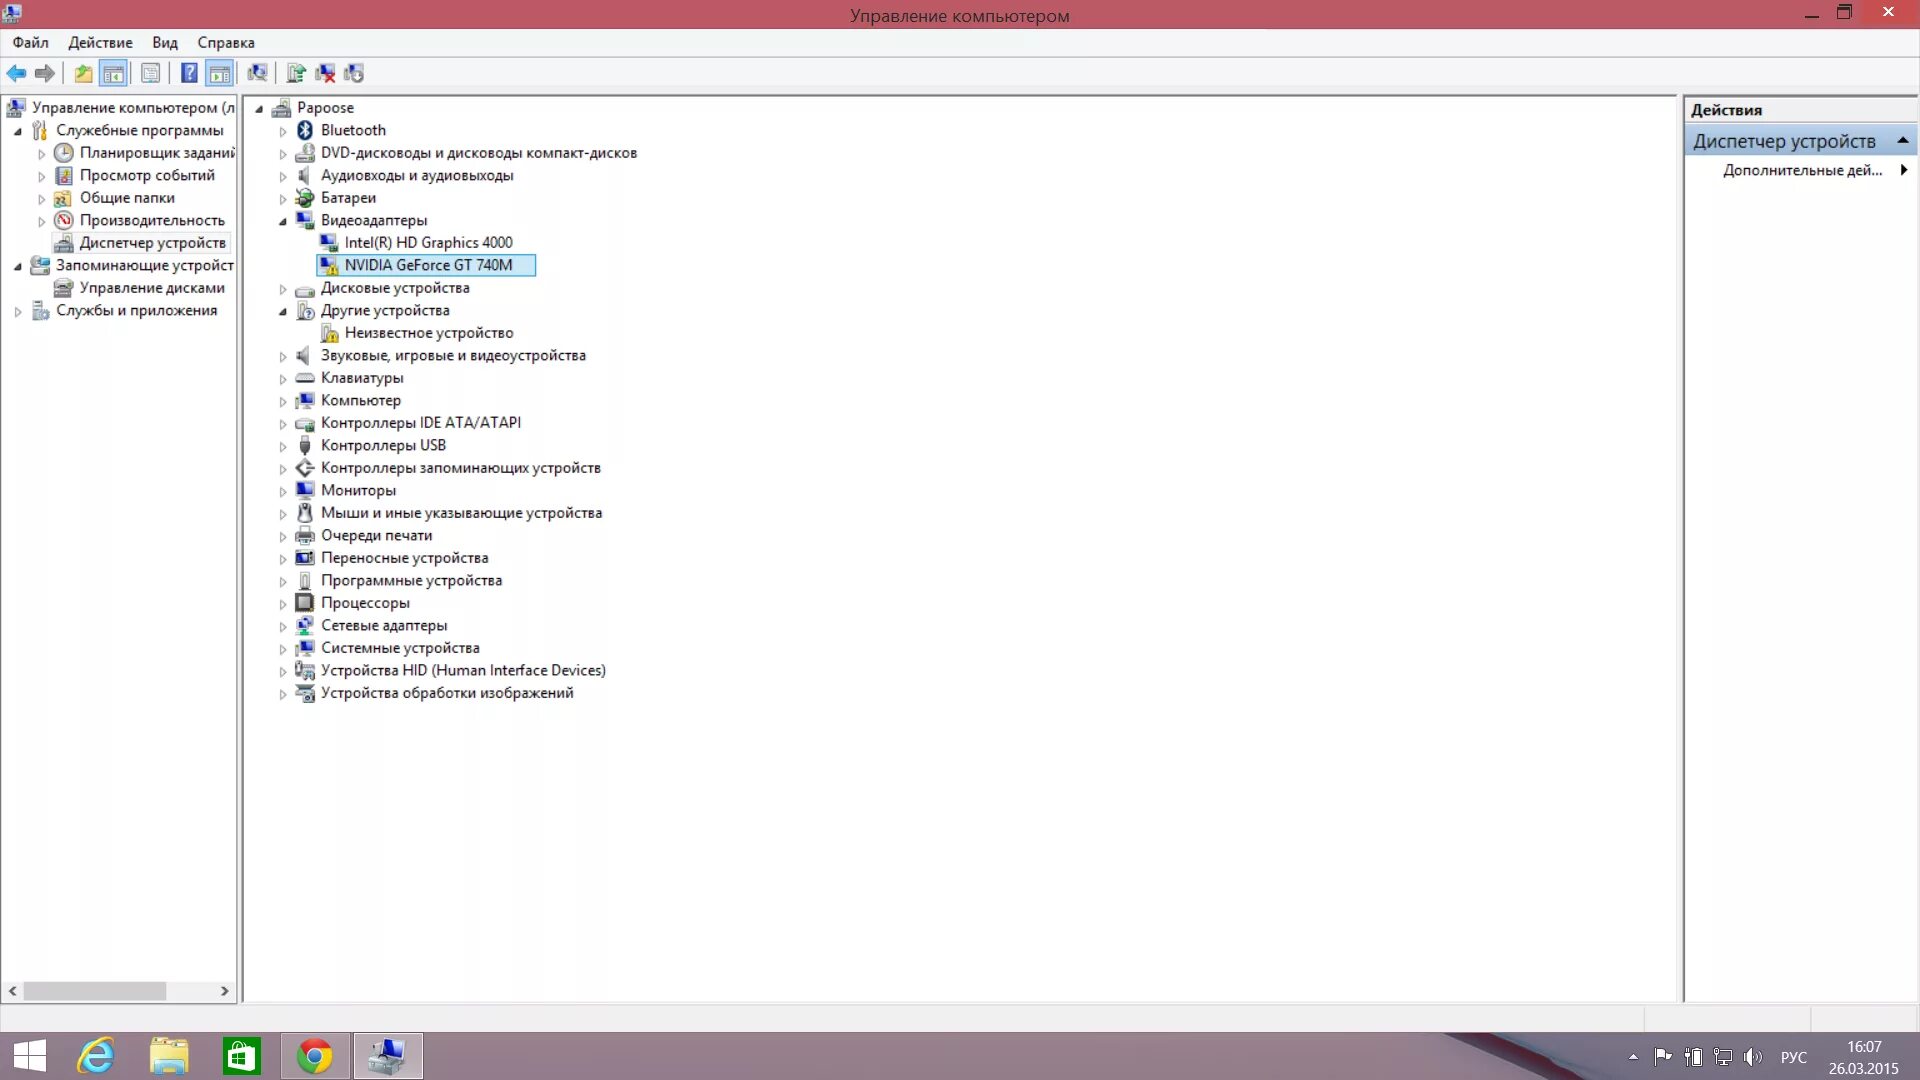Open Google Chrome from the taskbar
Viewport: 1920px width, 1080px height.
pos(314,1056)
